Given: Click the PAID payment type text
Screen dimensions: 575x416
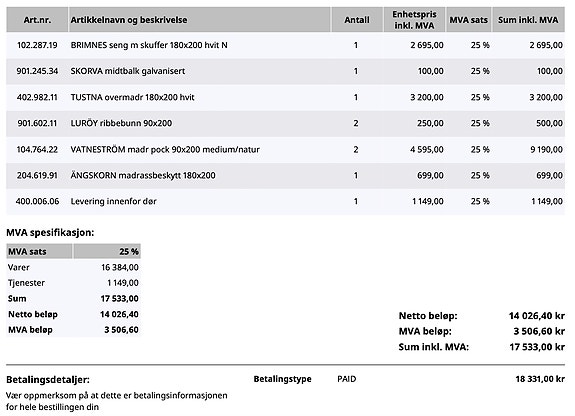Looking at the screenshot, I should click(347, 379).
